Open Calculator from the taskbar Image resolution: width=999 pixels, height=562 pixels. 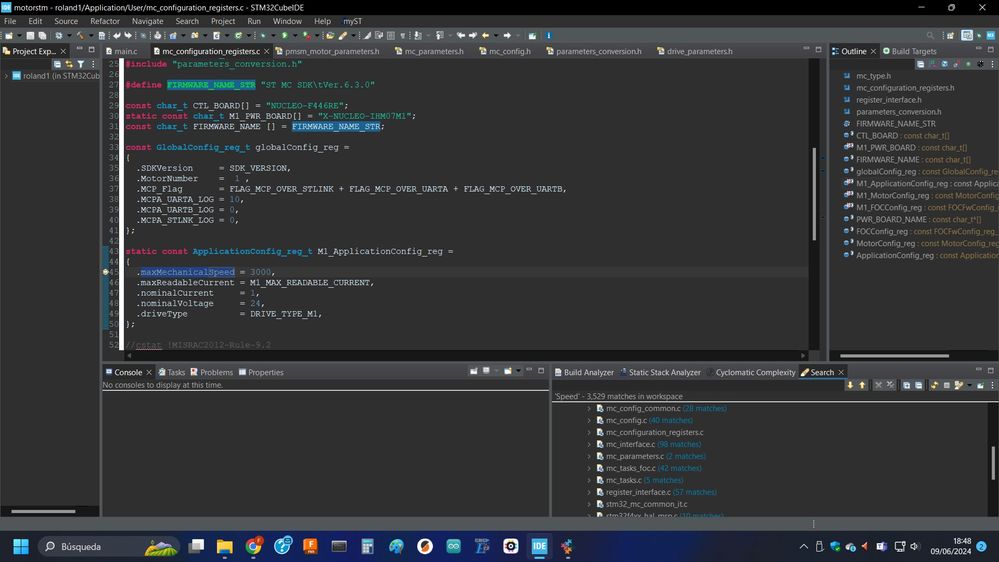coord(368,547)
